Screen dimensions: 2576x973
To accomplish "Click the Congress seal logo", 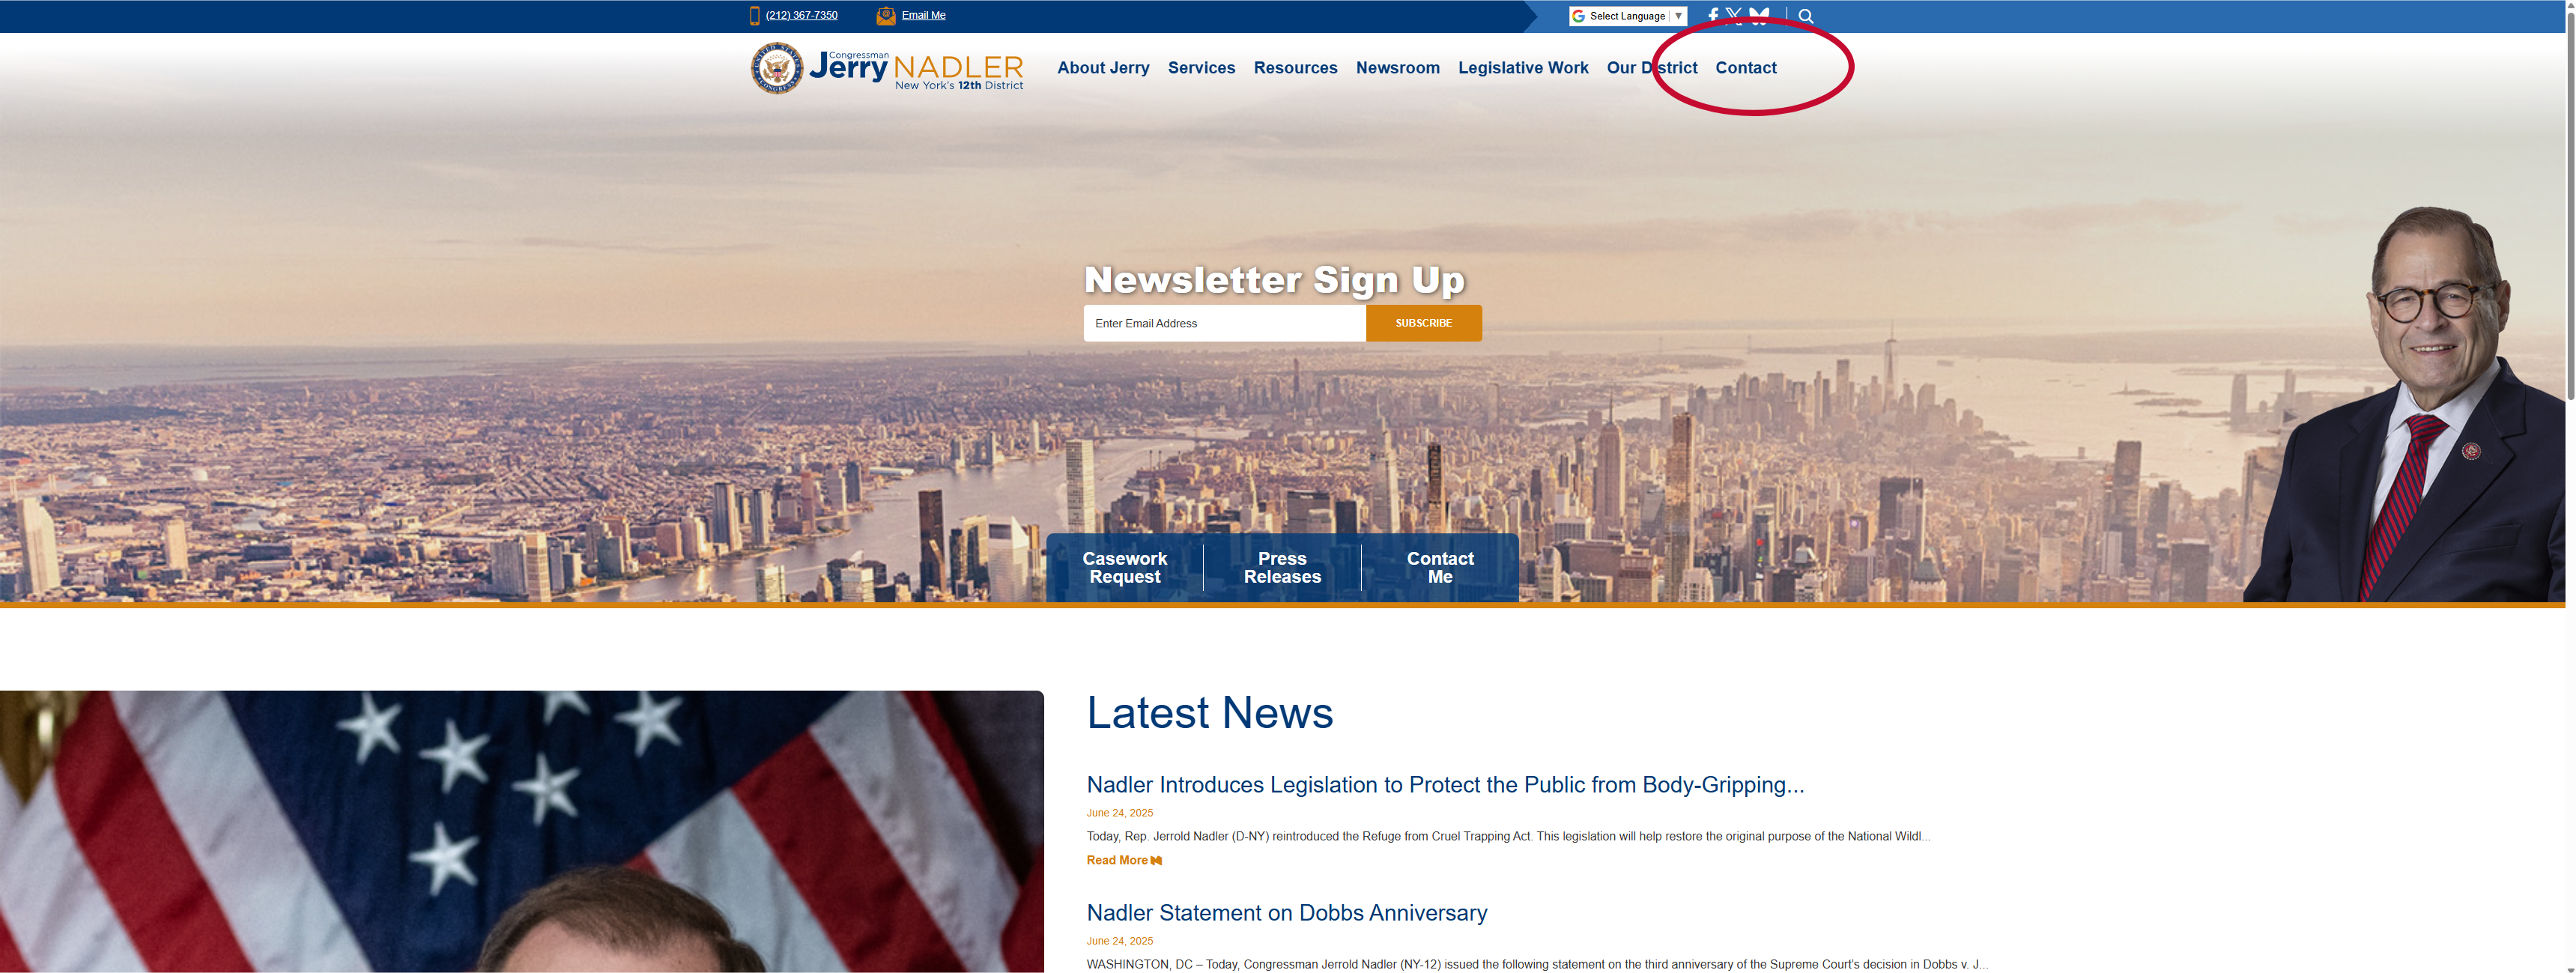I will [777, 68].
